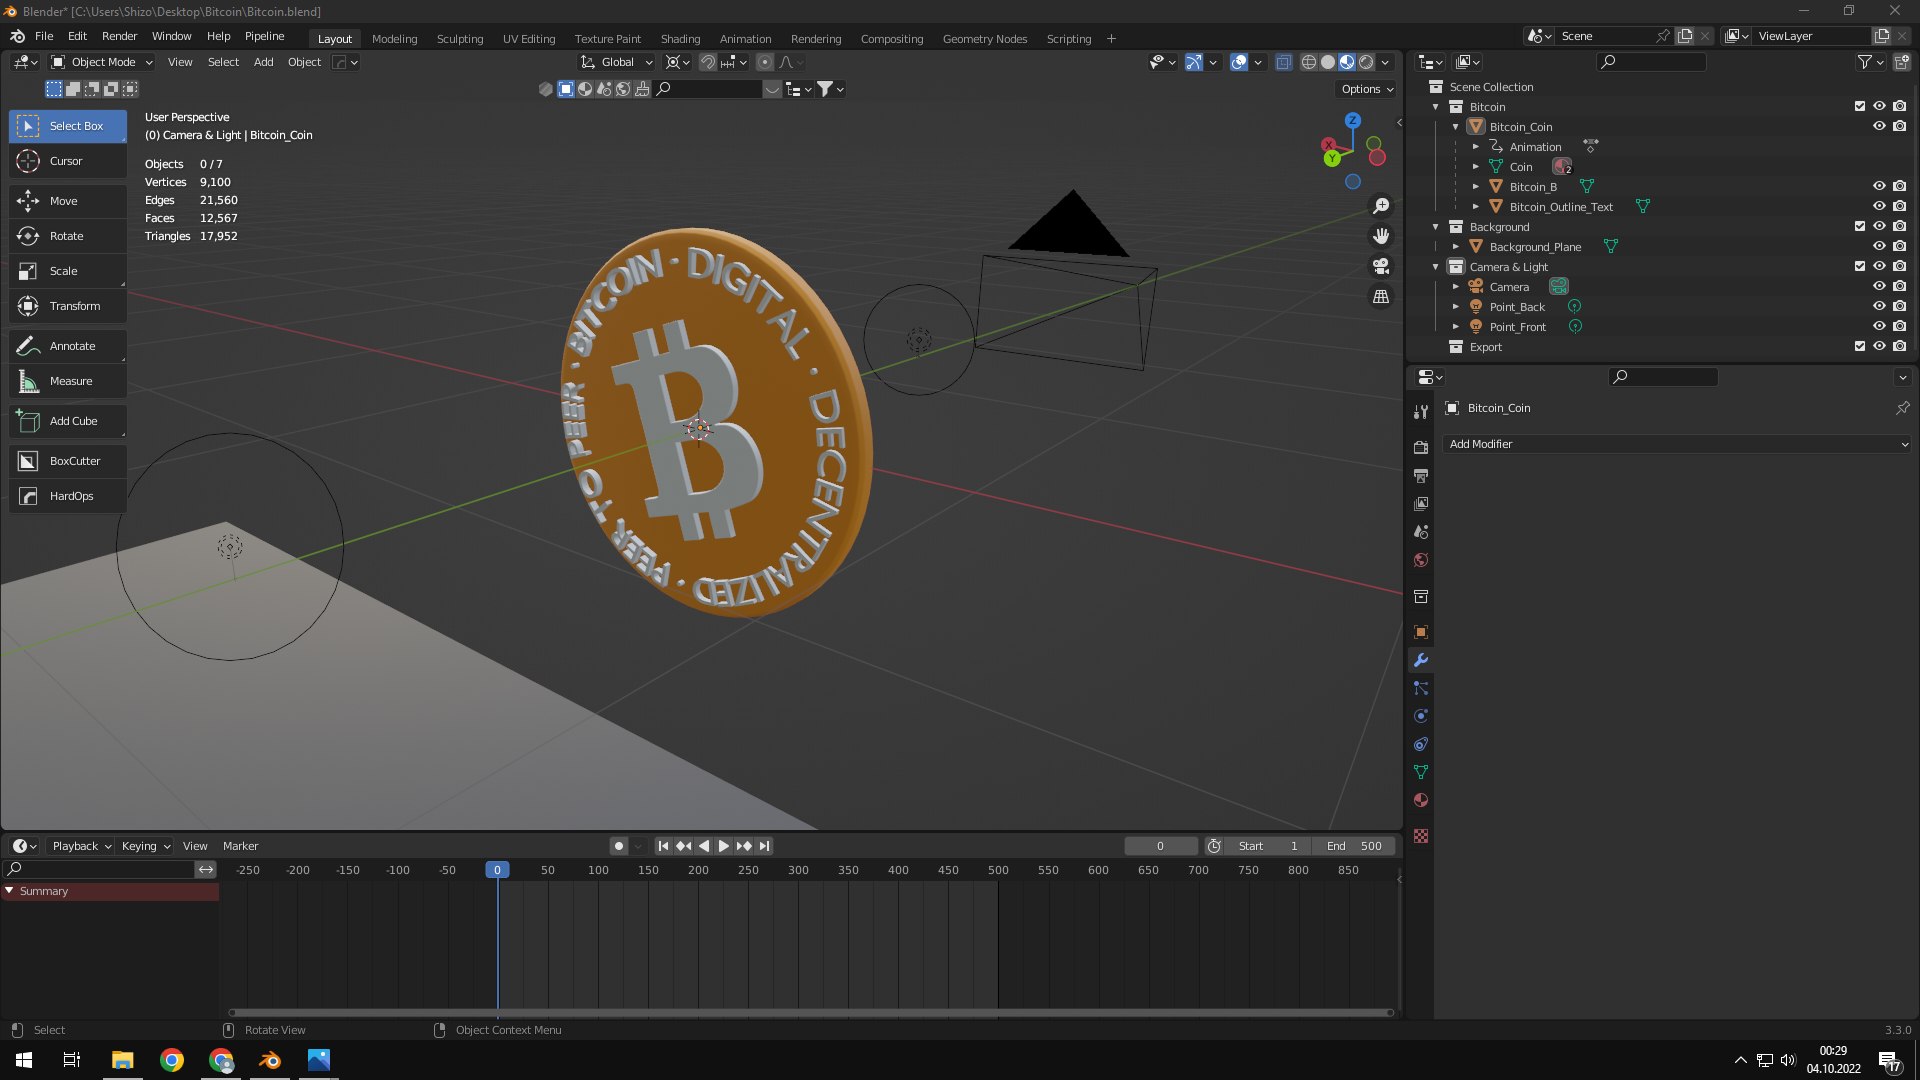This screenshot has height=1080, width=1920.
Task: Open the Object Data properties tab
Action: point(1421,772)
